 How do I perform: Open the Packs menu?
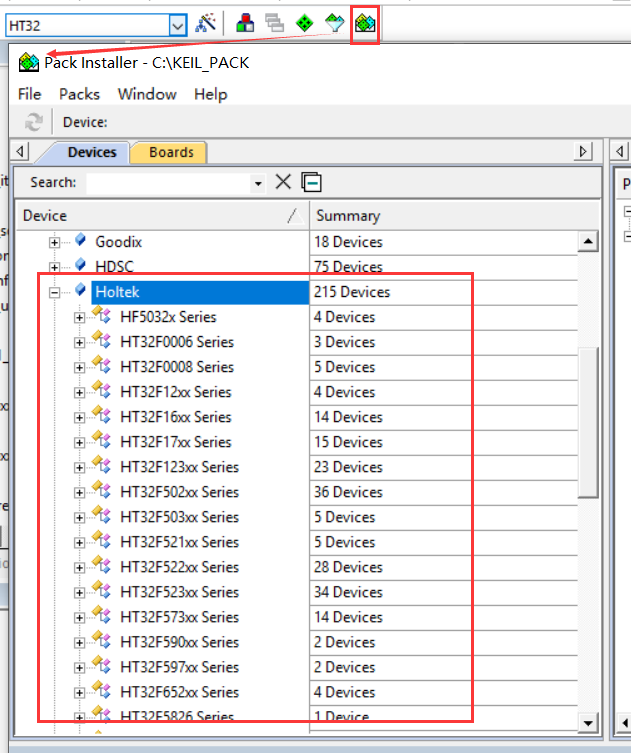pos(79,94)
